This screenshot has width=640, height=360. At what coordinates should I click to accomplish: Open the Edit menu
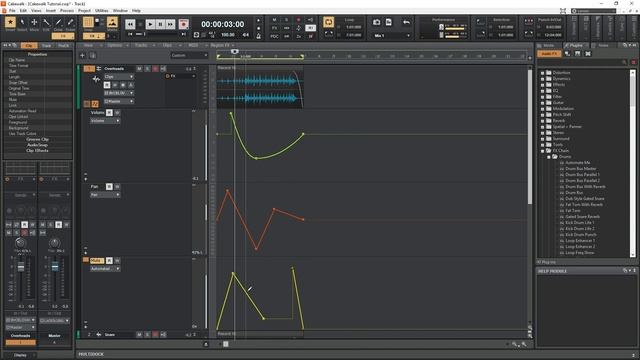(23, 11)
